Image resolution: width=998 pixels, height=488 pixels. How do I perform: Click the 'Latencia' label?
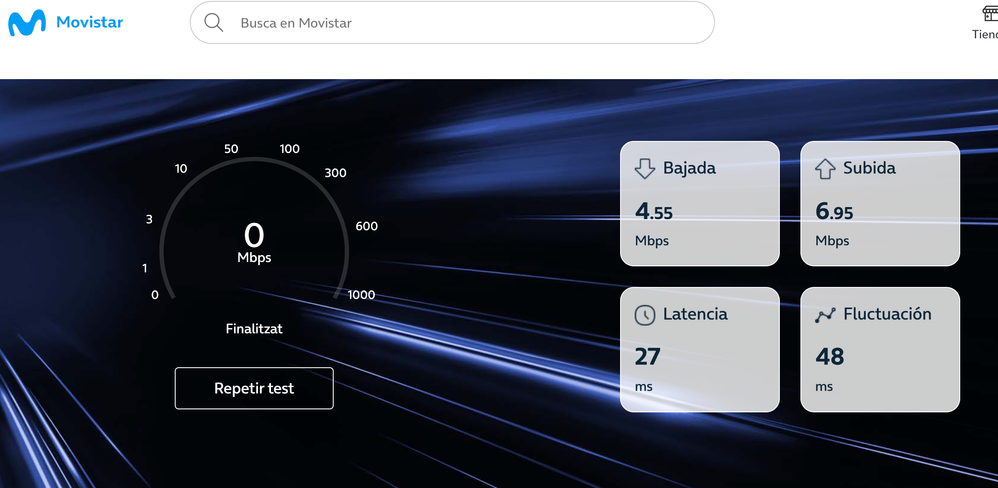(x=695, y=314)
